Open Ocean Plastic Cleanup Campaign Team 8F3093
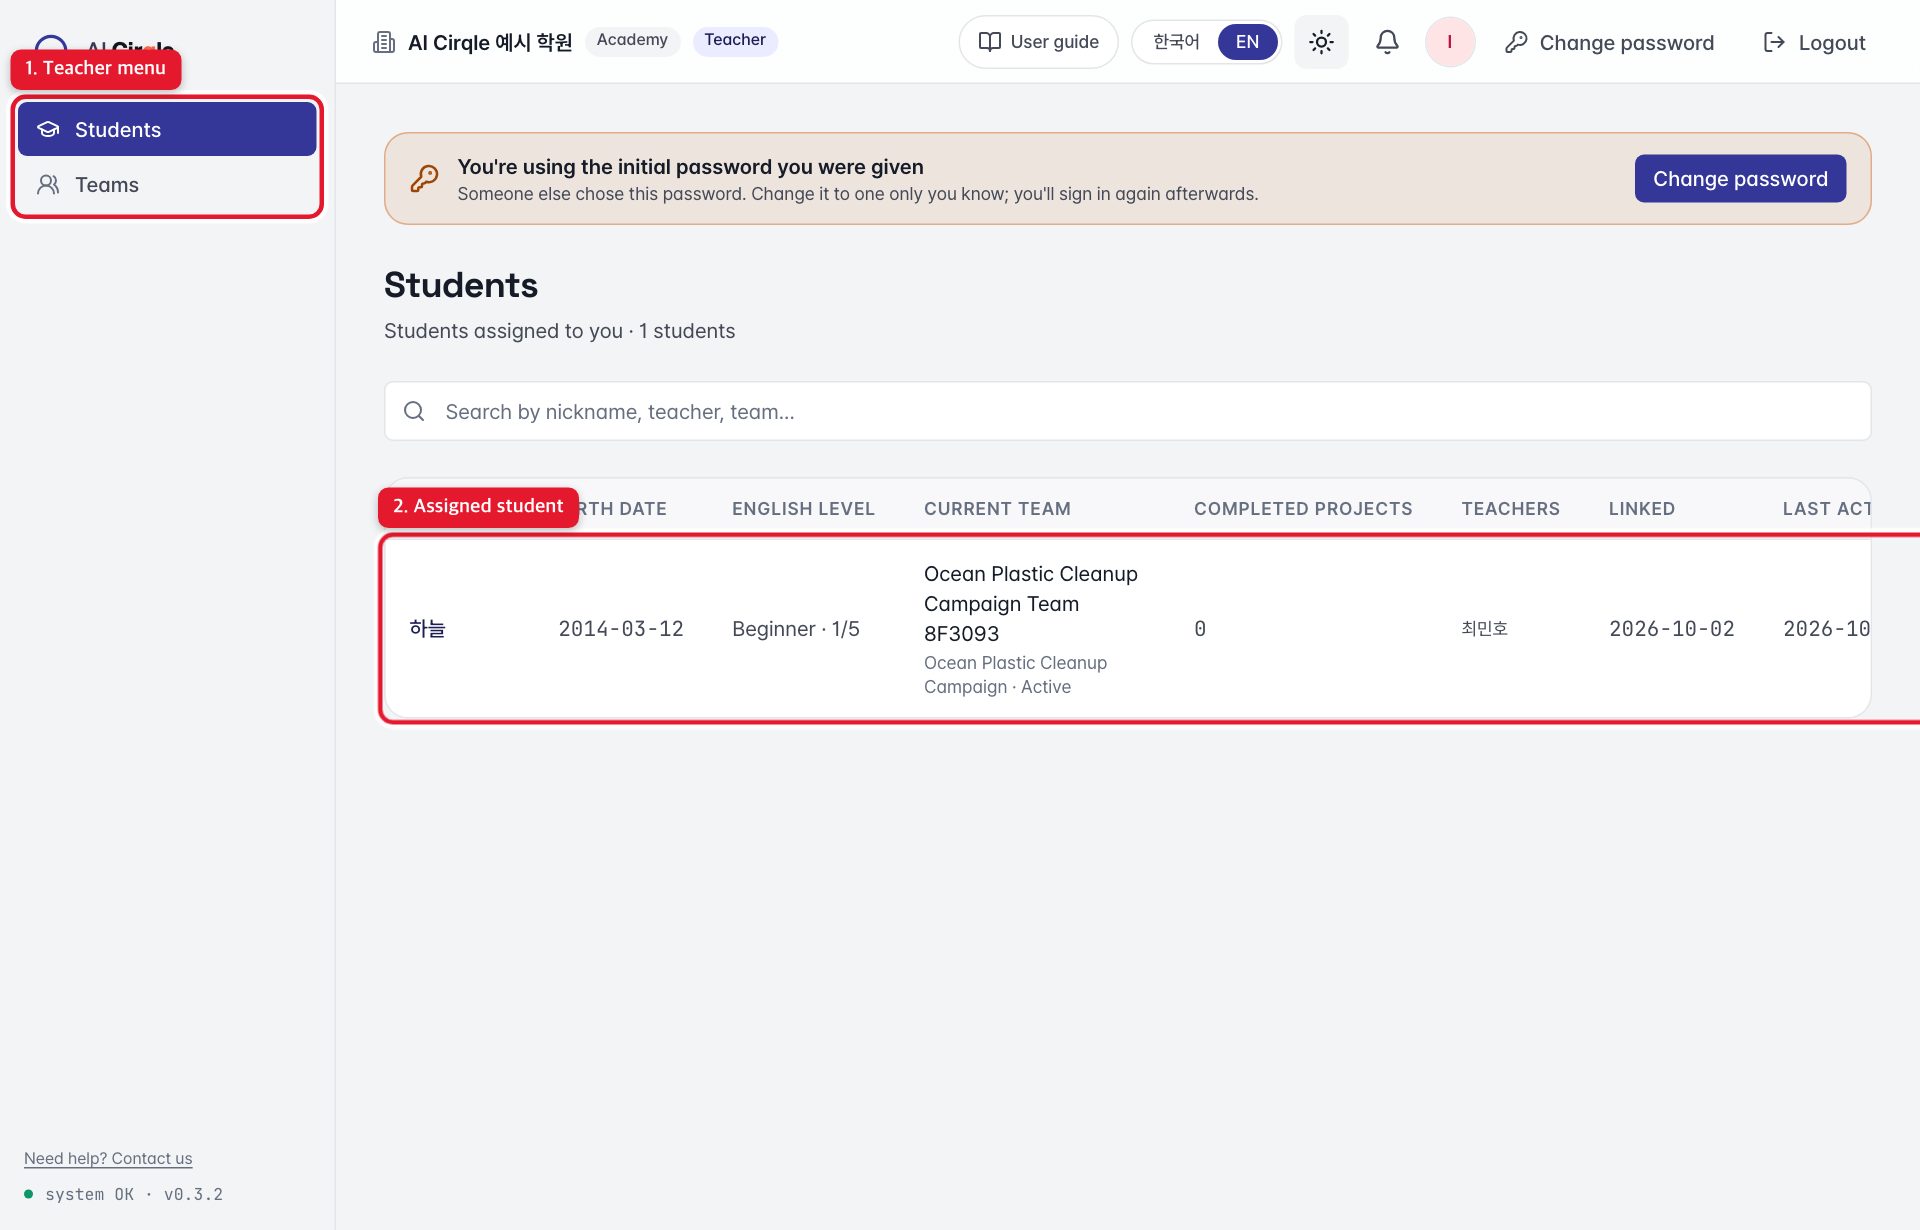The image size is (1920, 1230). pos(1031,604)
